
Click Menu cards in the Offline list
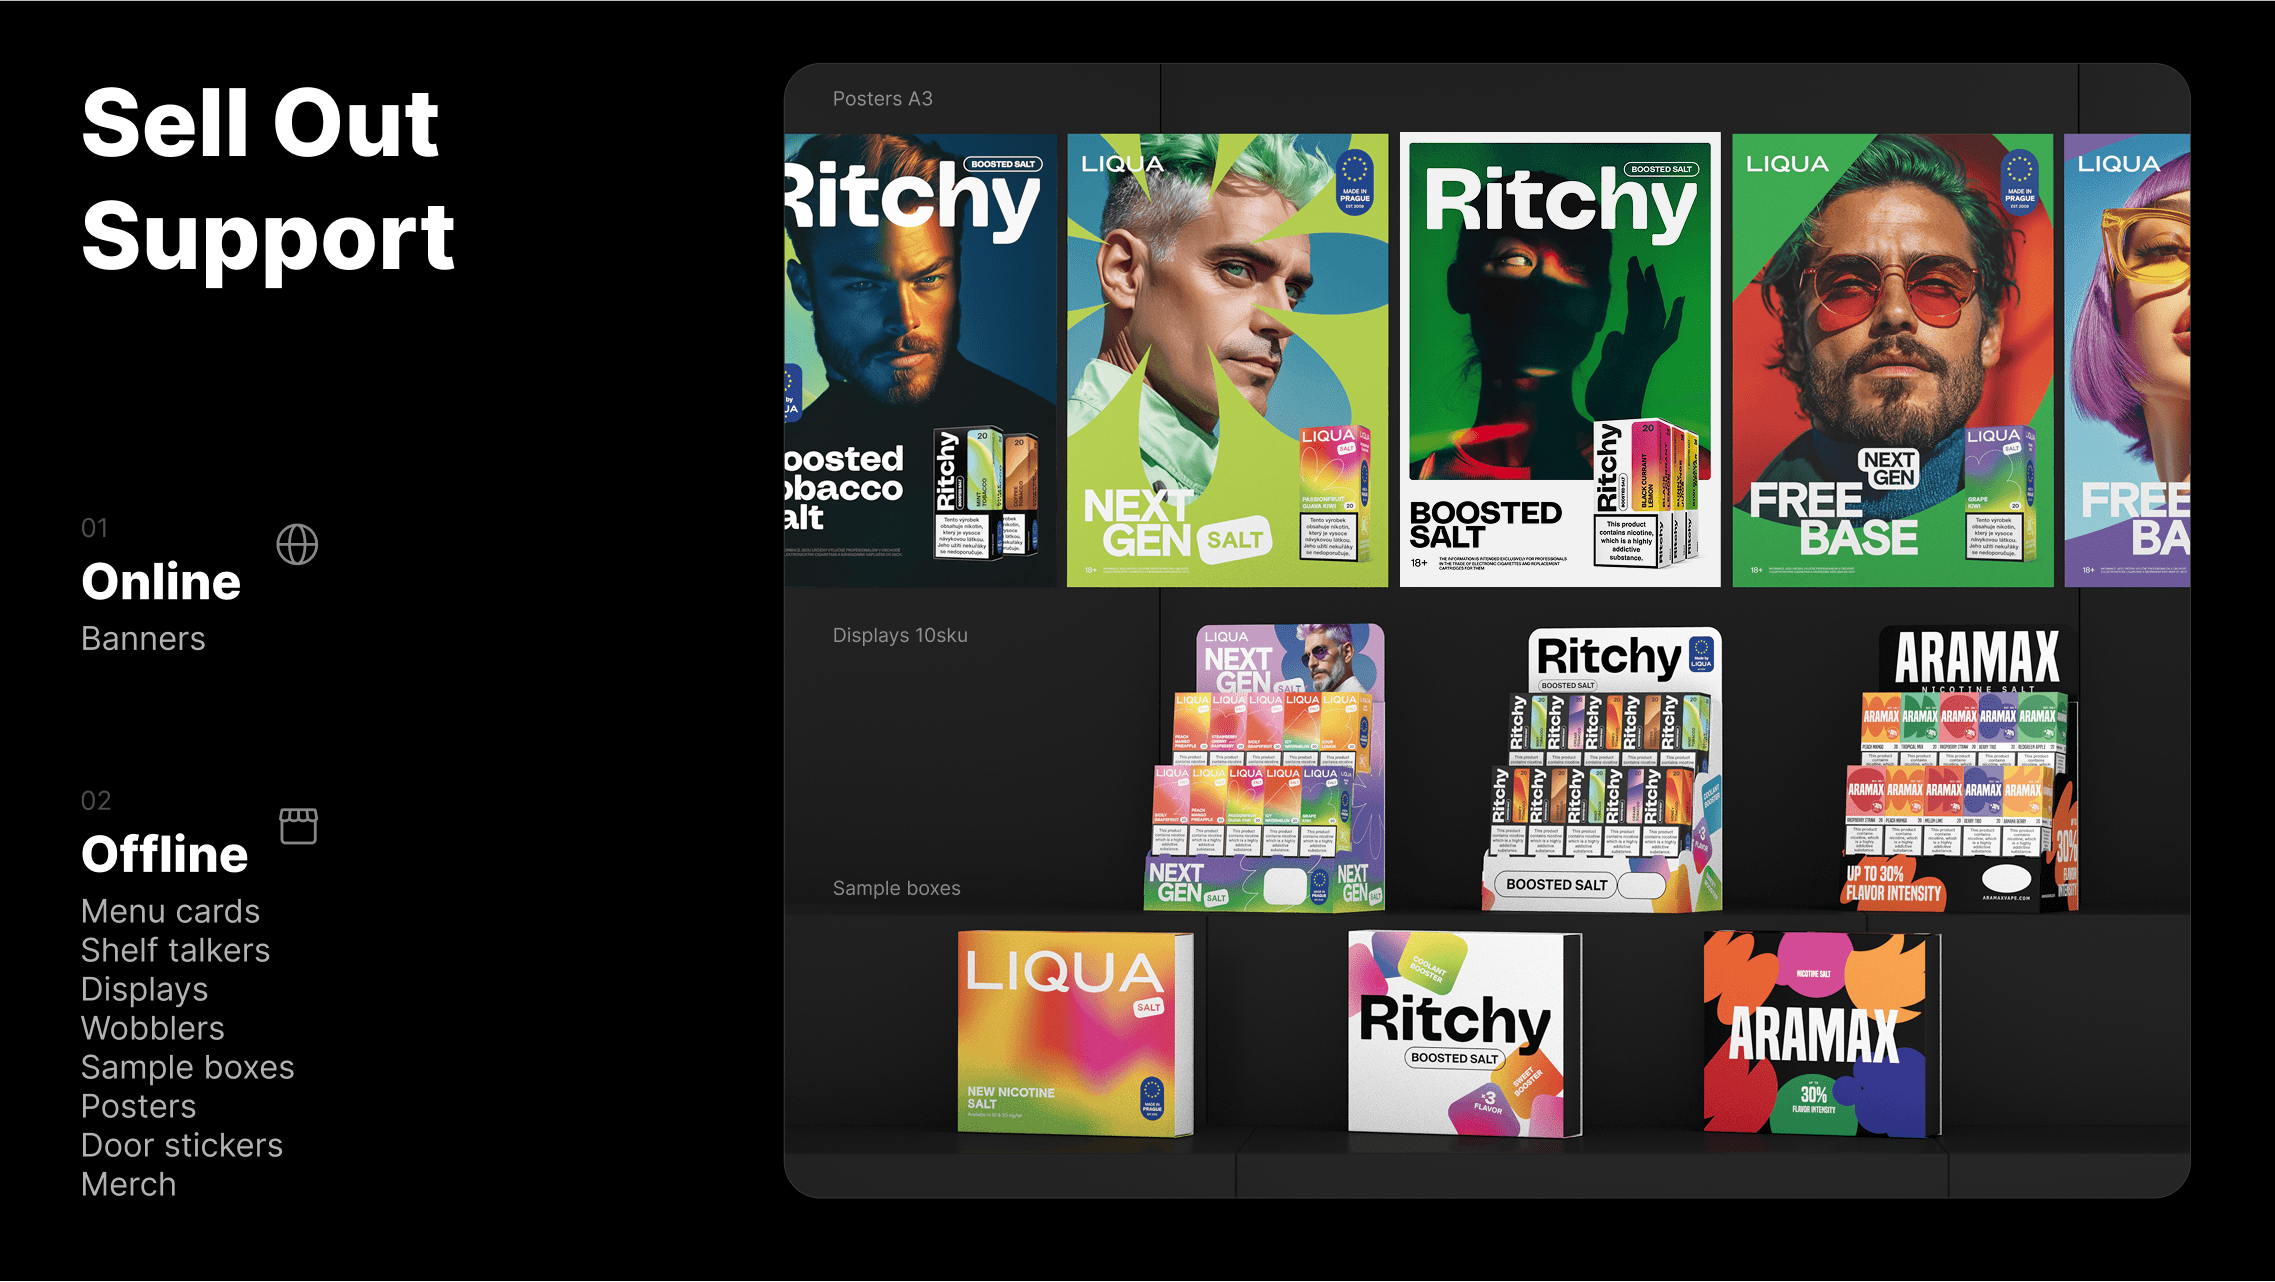click(x=170, y=912)
